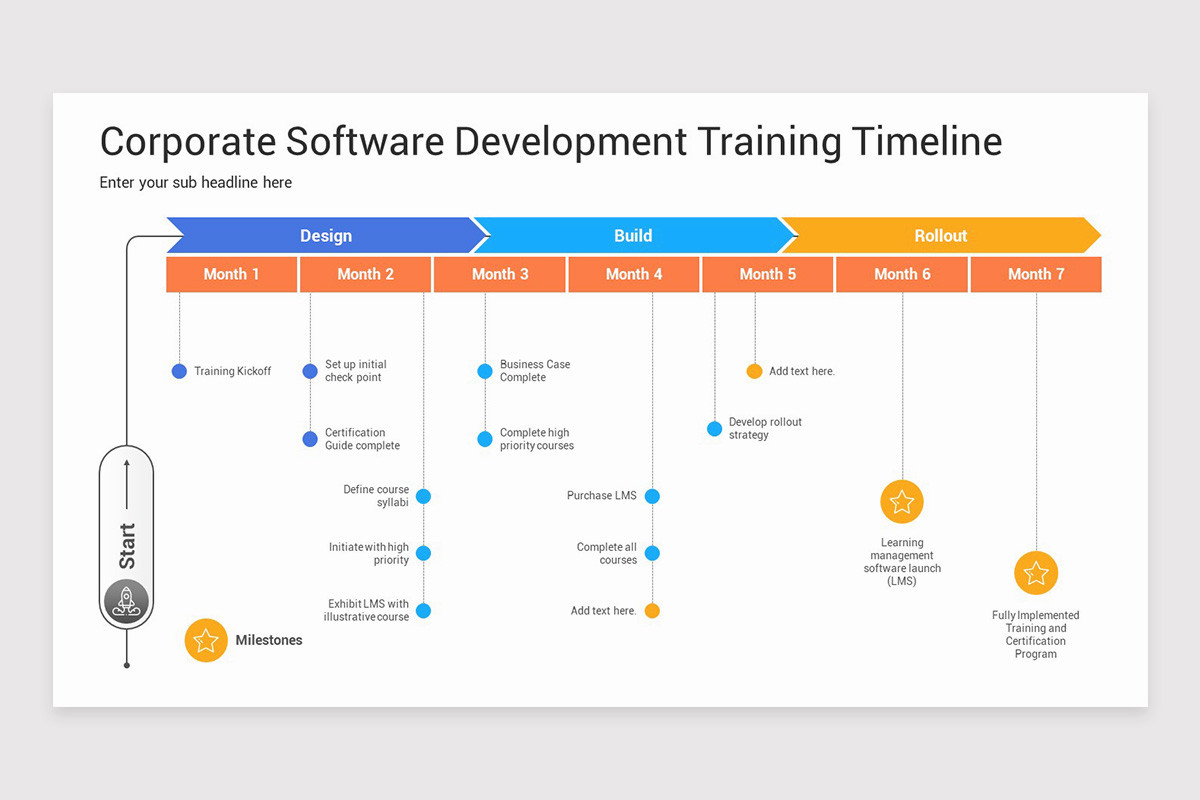Click the Milestones label text
This screenshot has height=800, width=1200.
pos(269,640)
